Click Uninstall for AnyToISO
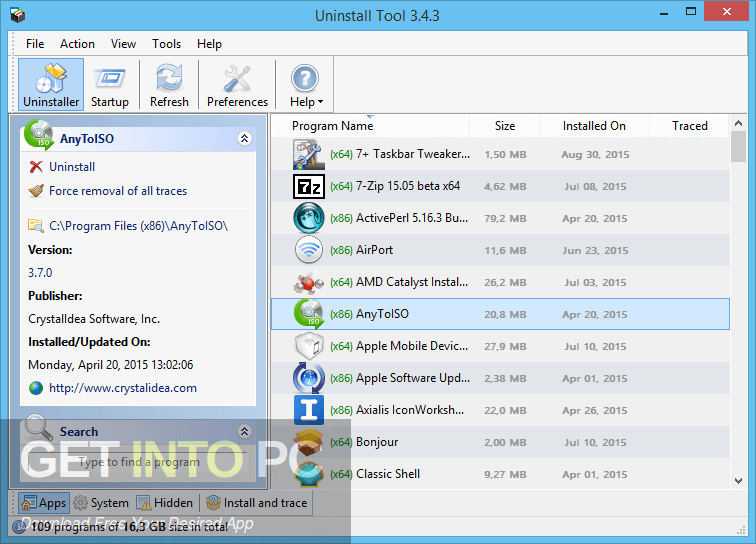The image size is (756, 544). (72, 167)
